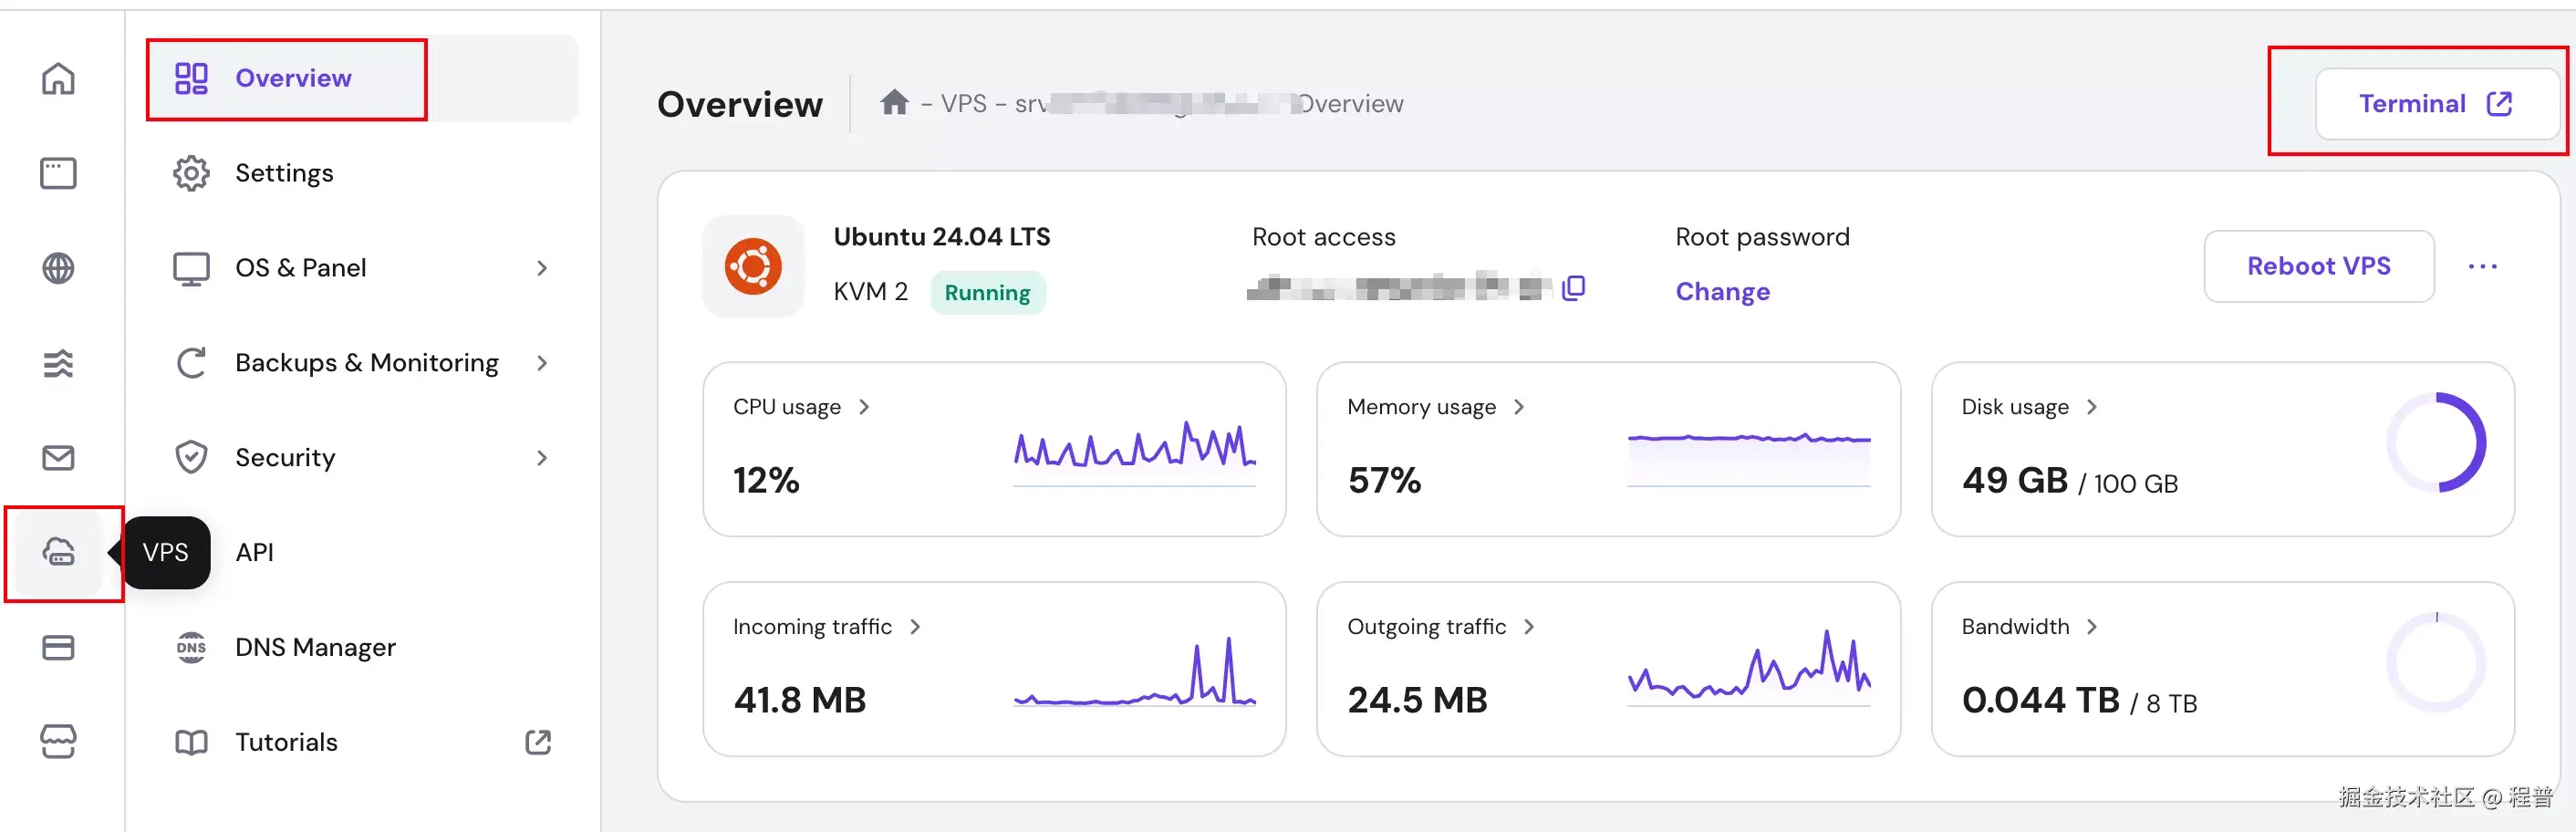Click the CPU usage label
Screen dimensions: 2576x832
[787, 407]
